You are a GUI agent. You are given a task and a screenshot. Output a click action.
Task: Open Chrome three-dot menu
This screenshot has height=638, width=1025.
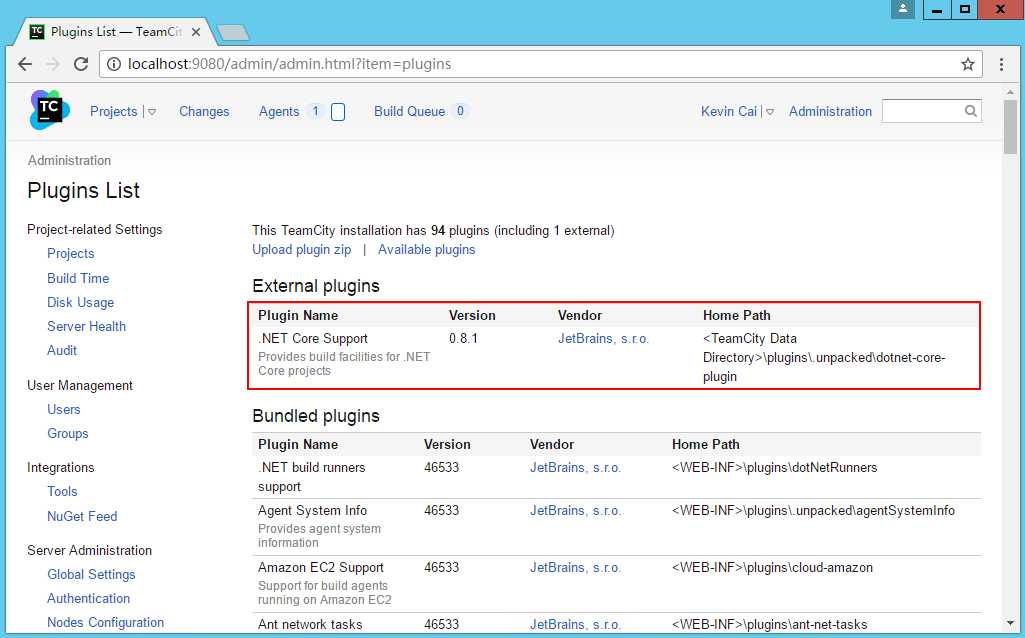[x=1001, y=64]
